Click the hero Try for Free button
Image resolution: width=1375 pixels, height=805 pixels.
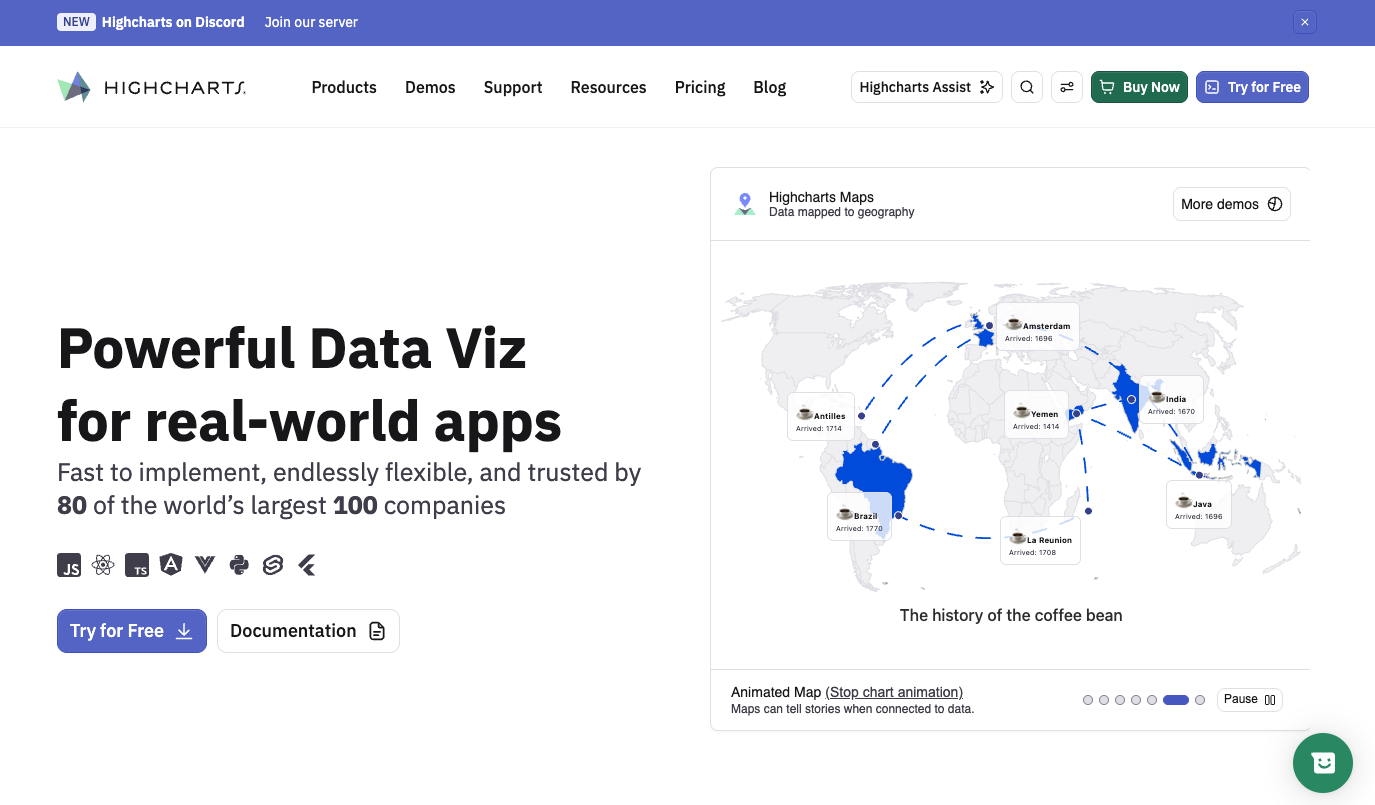pos(132,631)
